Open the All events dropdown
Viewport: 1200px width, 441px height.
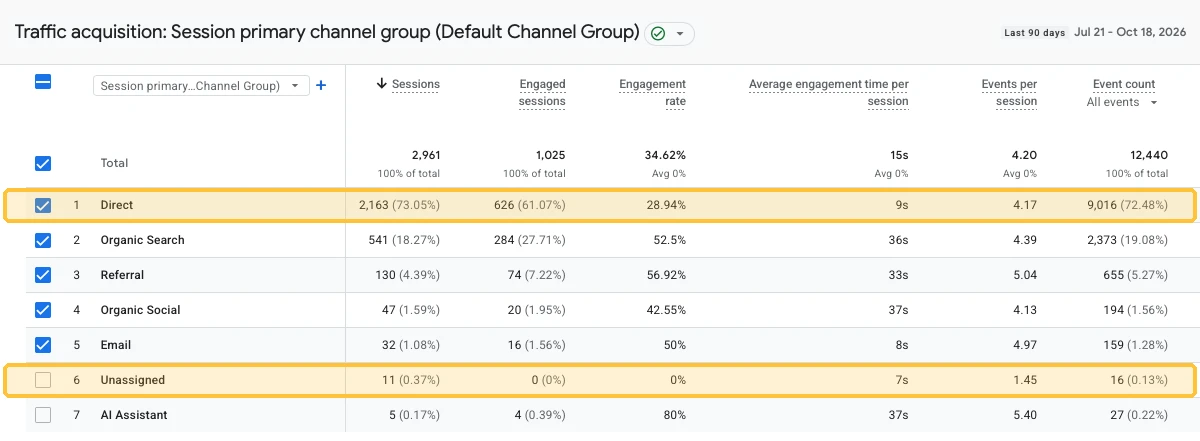(x=1122, y=102)
